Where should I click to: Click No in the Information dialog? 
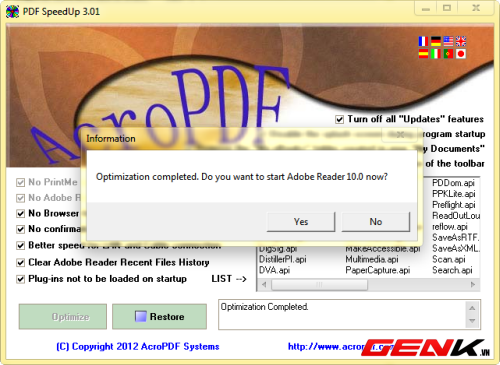[376, 222]
